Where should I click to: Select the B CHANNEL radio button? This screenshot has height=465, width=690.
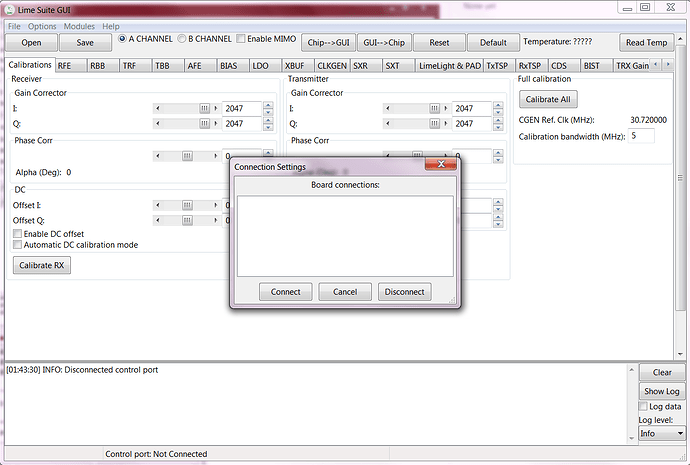click(x=182, y=39)
